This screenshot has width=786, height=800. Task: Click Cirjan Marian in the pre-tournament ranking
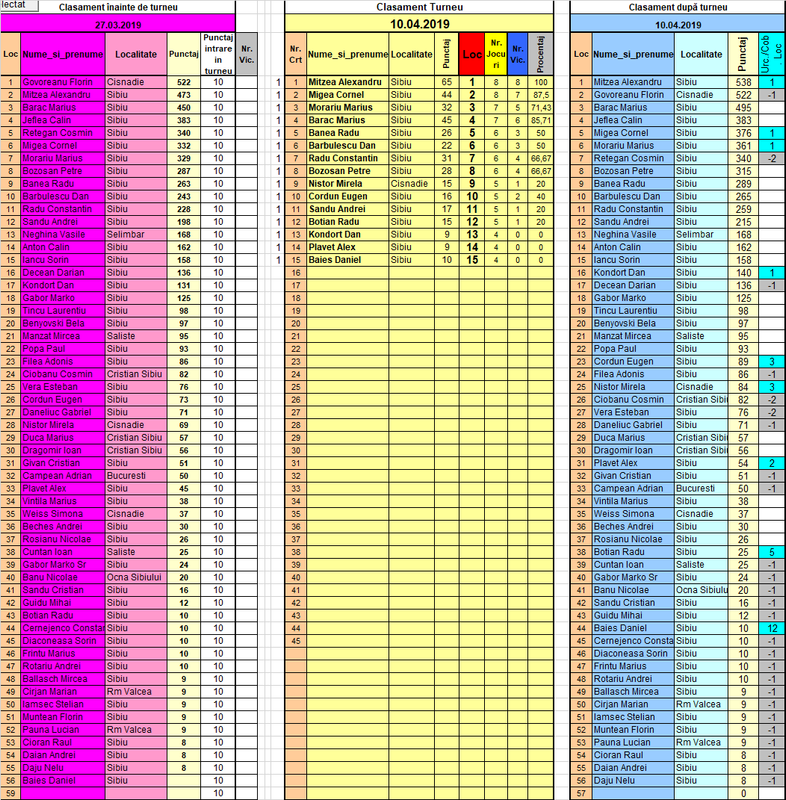pos(63,692)
